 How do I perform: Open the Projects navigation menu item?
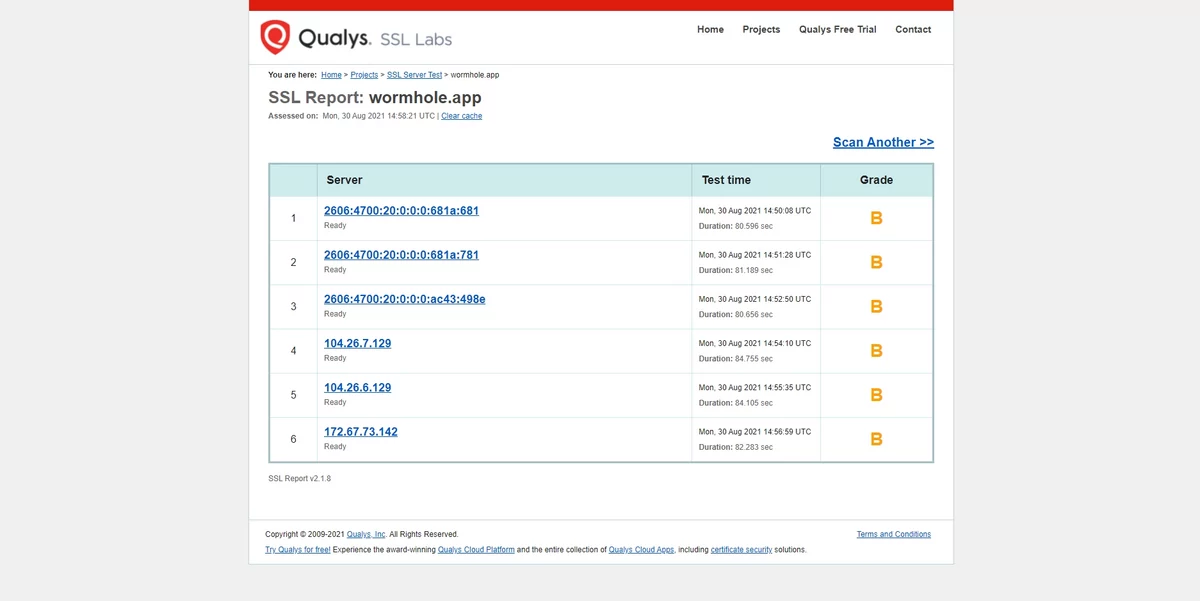pos(761,30)
